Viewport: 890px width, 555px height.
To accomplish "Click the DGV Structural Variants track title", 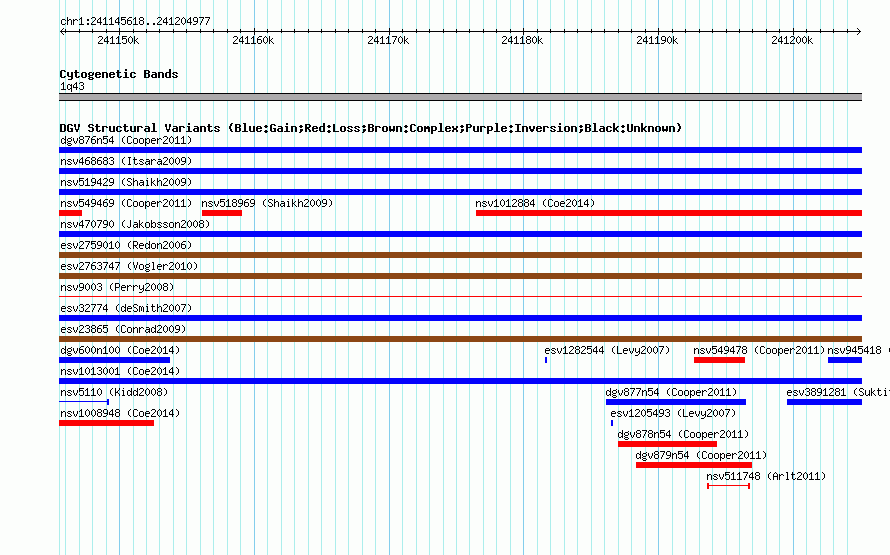I will (370, 128).
